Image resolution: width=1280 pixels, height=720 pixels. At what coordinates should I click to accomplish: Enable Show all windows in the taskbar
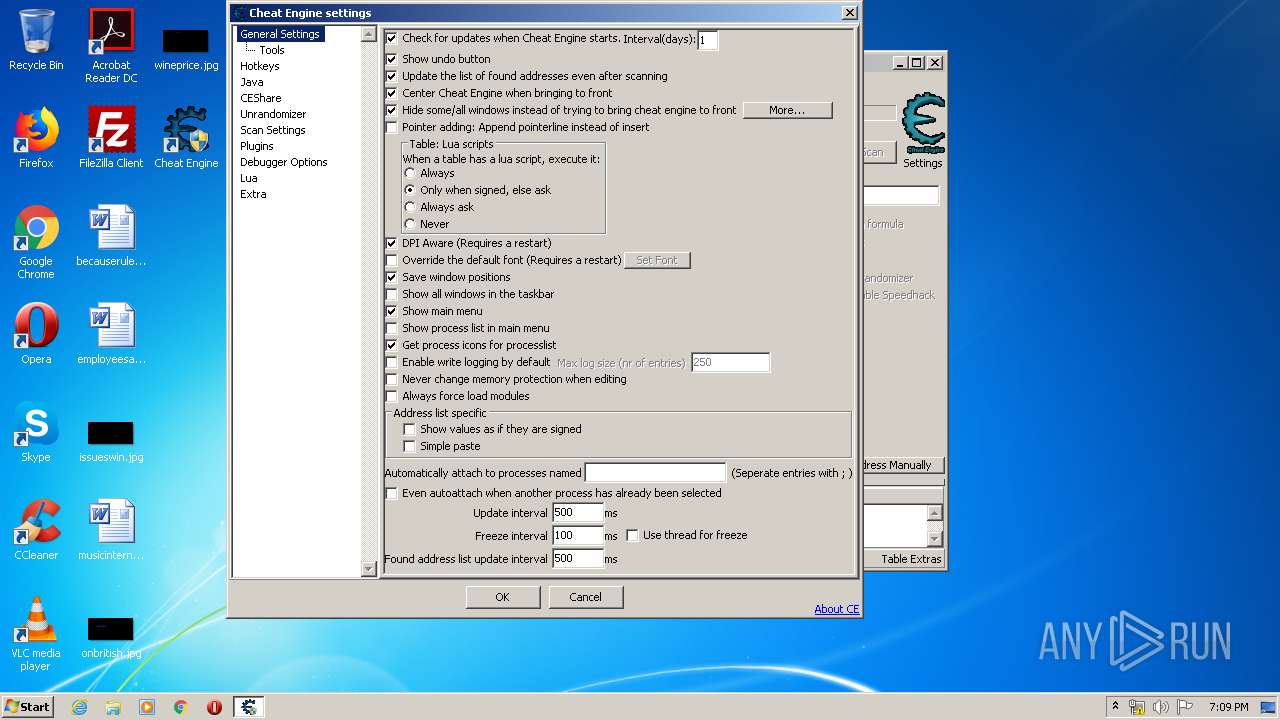[392, 294]
